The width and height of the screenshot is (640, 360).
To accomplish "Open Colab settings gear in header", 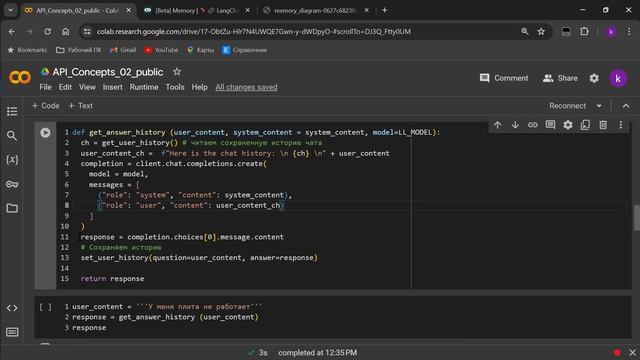I will [594, 78].
